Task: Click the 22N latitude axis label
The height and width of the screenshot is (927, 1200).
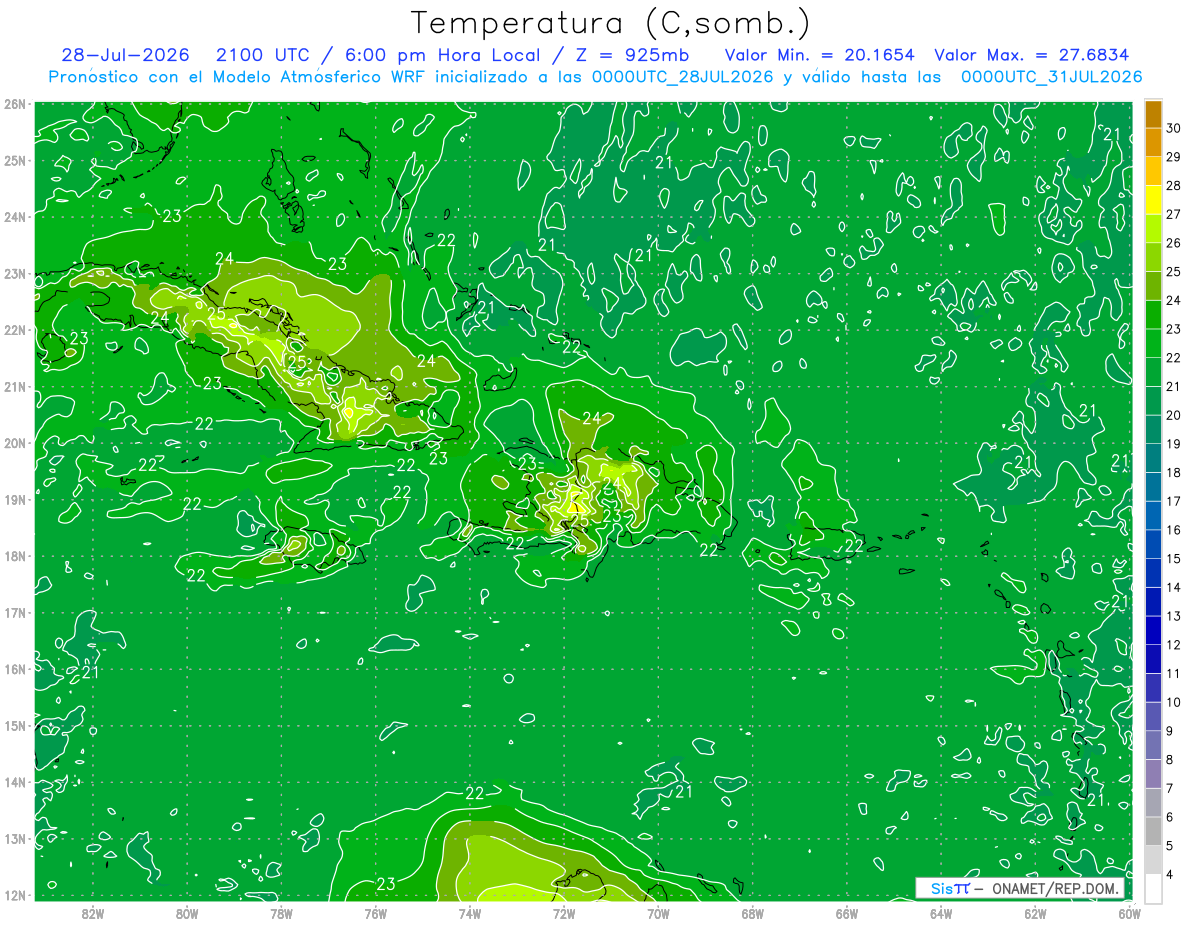Action: tap(14, 329)
